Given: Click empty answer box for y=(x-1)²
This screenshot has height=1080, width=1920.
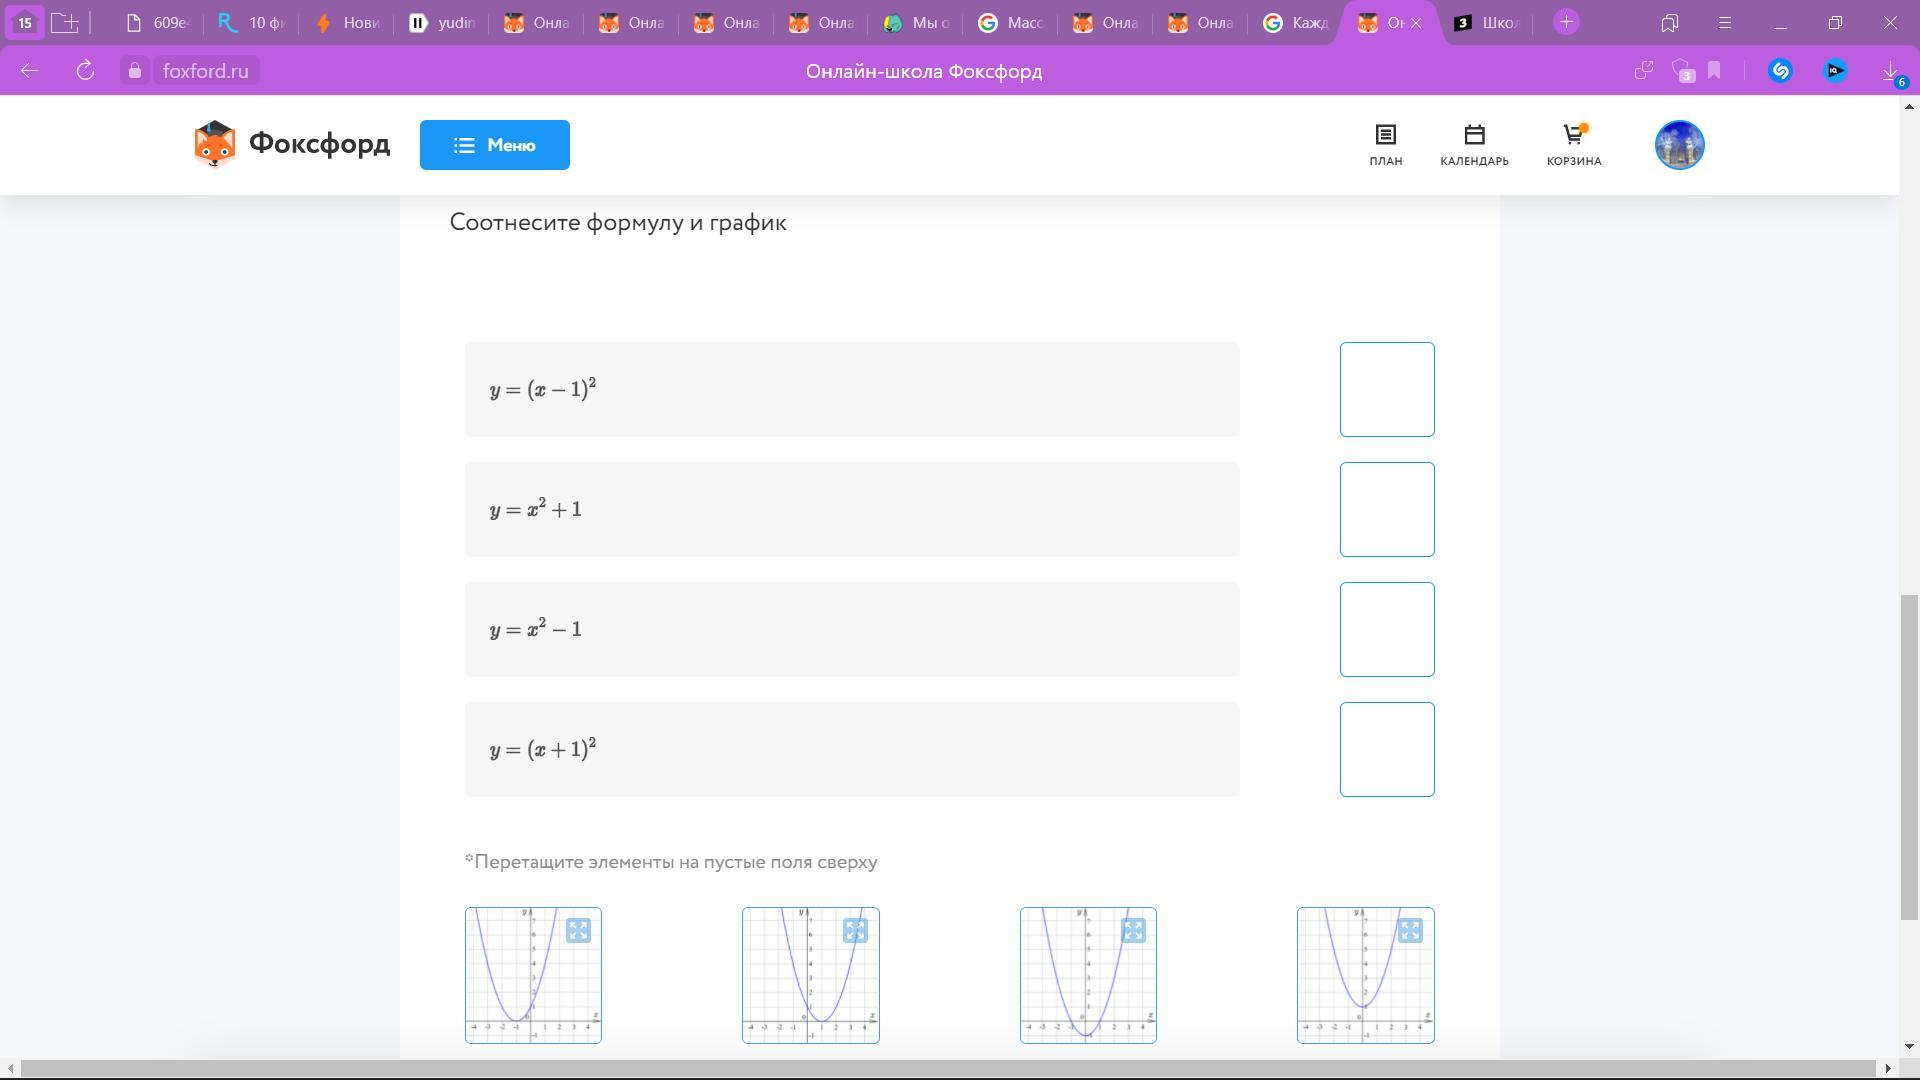Looking at the screenshot, I should pos(1386,389).
